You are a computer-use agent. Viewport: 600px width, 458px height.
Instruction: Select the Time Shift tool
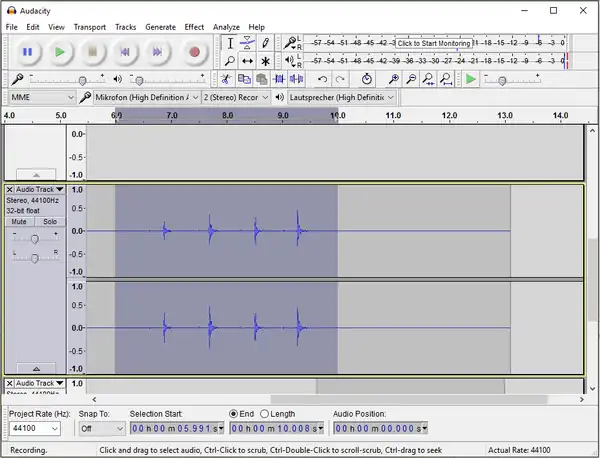[x=247, y=61]
